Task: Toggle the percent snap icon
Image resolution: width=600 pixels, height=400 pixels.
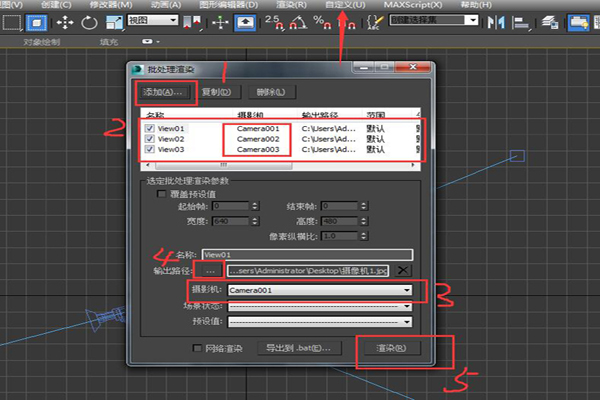Action: click(x=325, y=21)
